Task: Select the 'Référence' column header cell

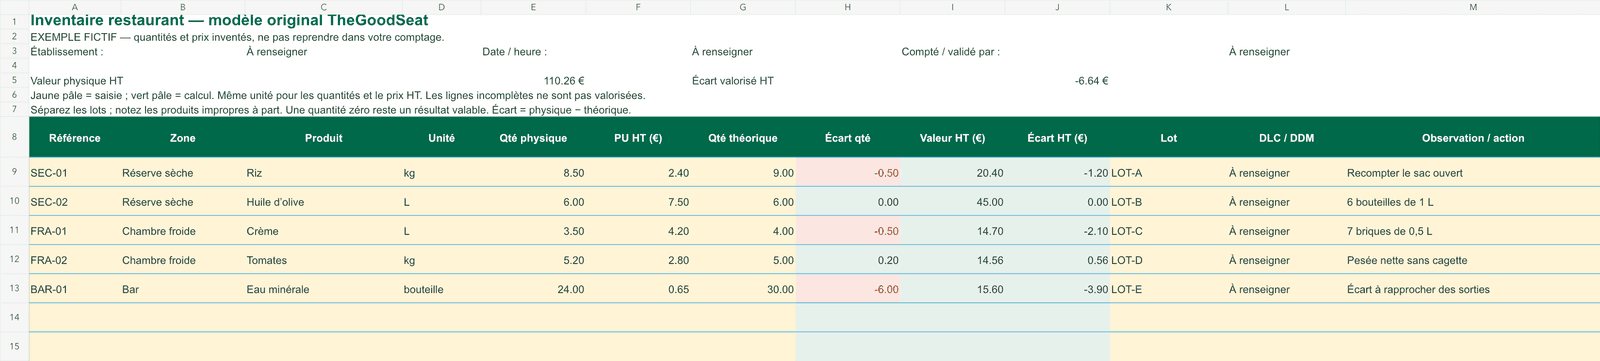Action: (x=75, y=138)
